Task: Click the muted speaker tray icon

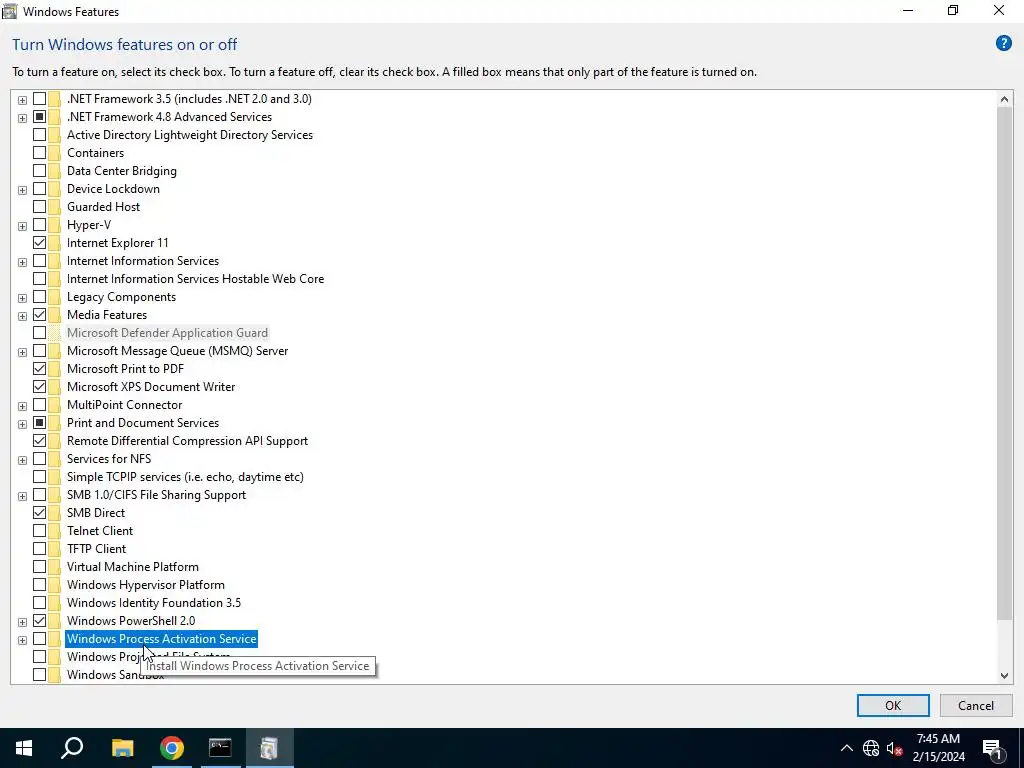Action: [894, 748]
